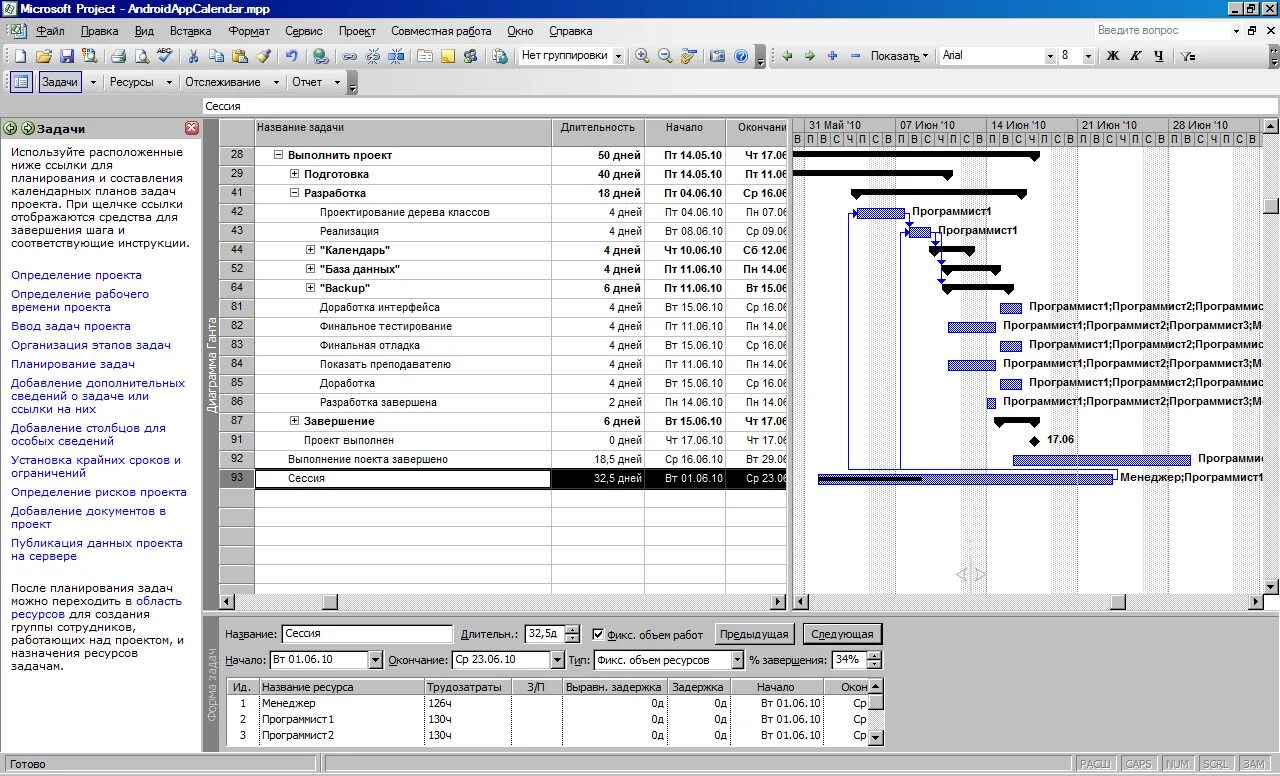The height and width of the screenshot is (776, 1280).
Task: Expand the "База данных" summary task
Action: pyautogui.click(x=310, y=269)
